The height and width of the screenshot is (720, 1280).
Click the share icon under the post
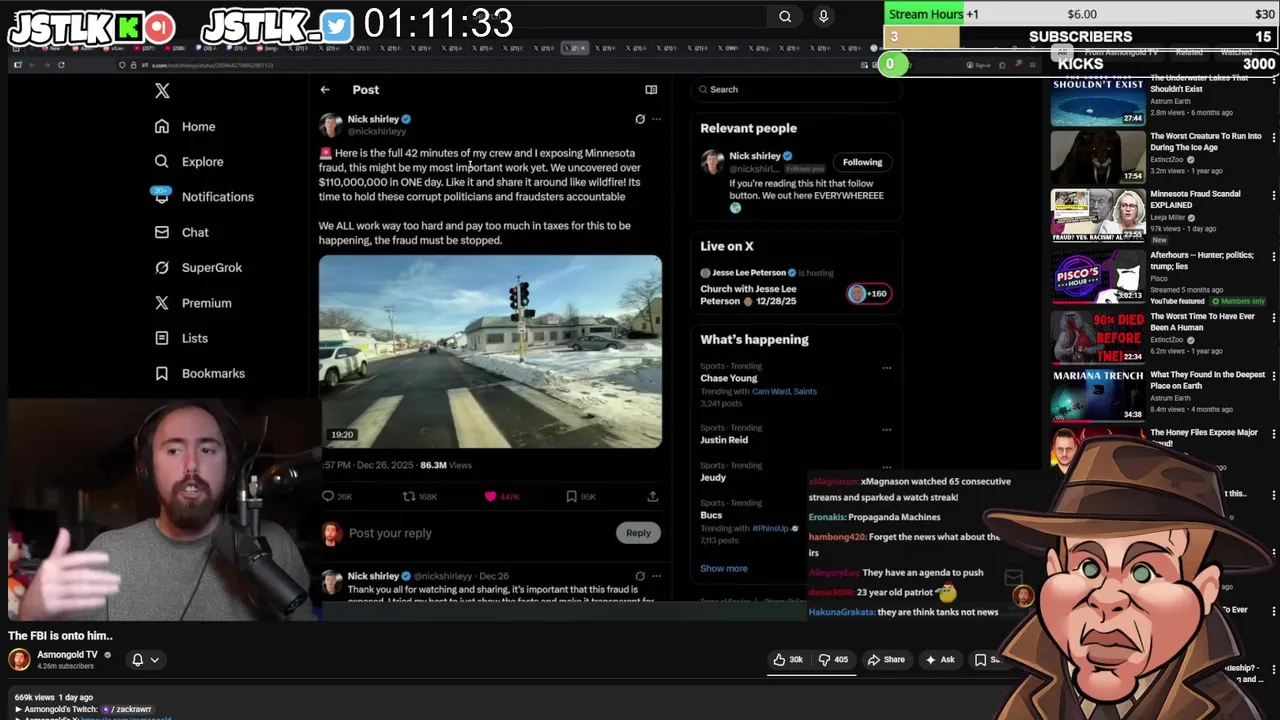pos(653,496)
